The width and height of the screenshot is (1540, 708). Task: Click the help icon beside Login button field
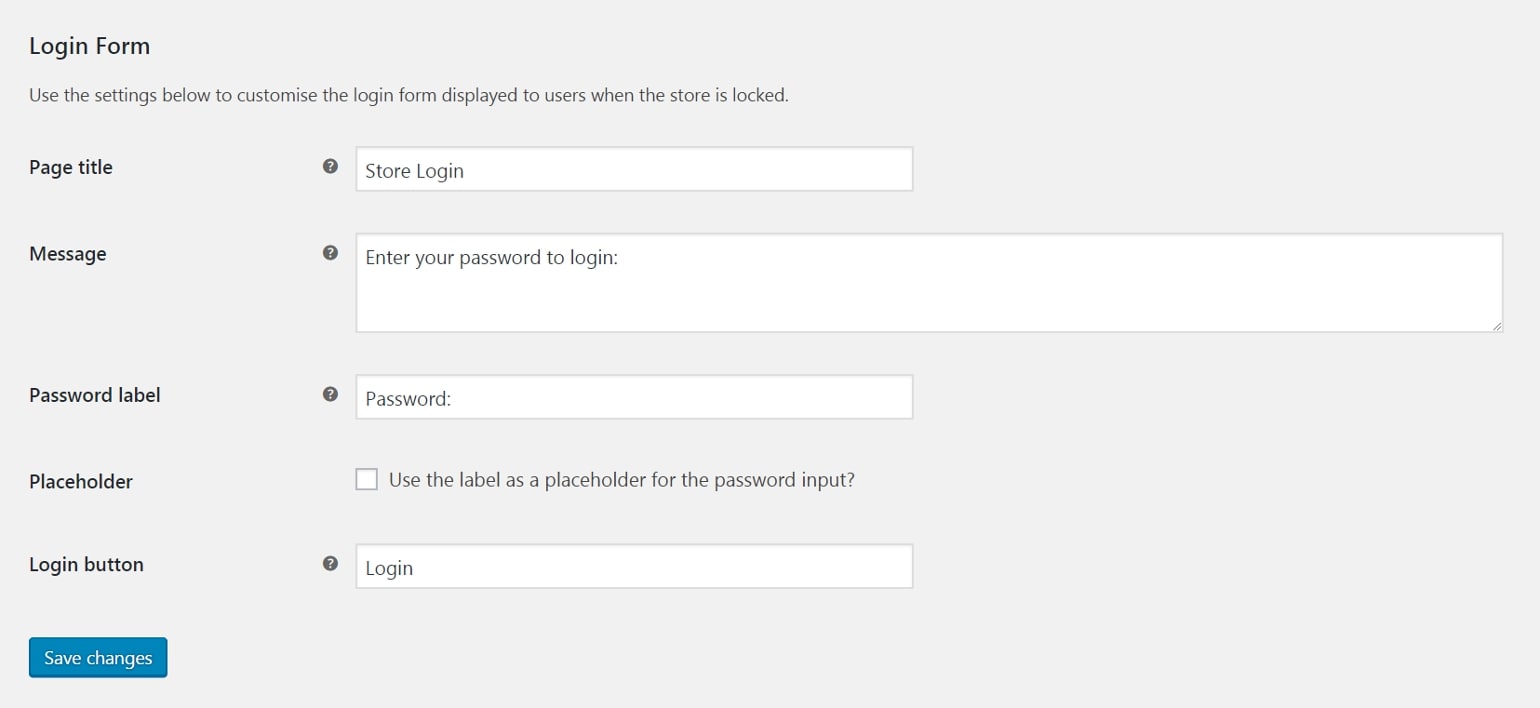tap(331, 563)
